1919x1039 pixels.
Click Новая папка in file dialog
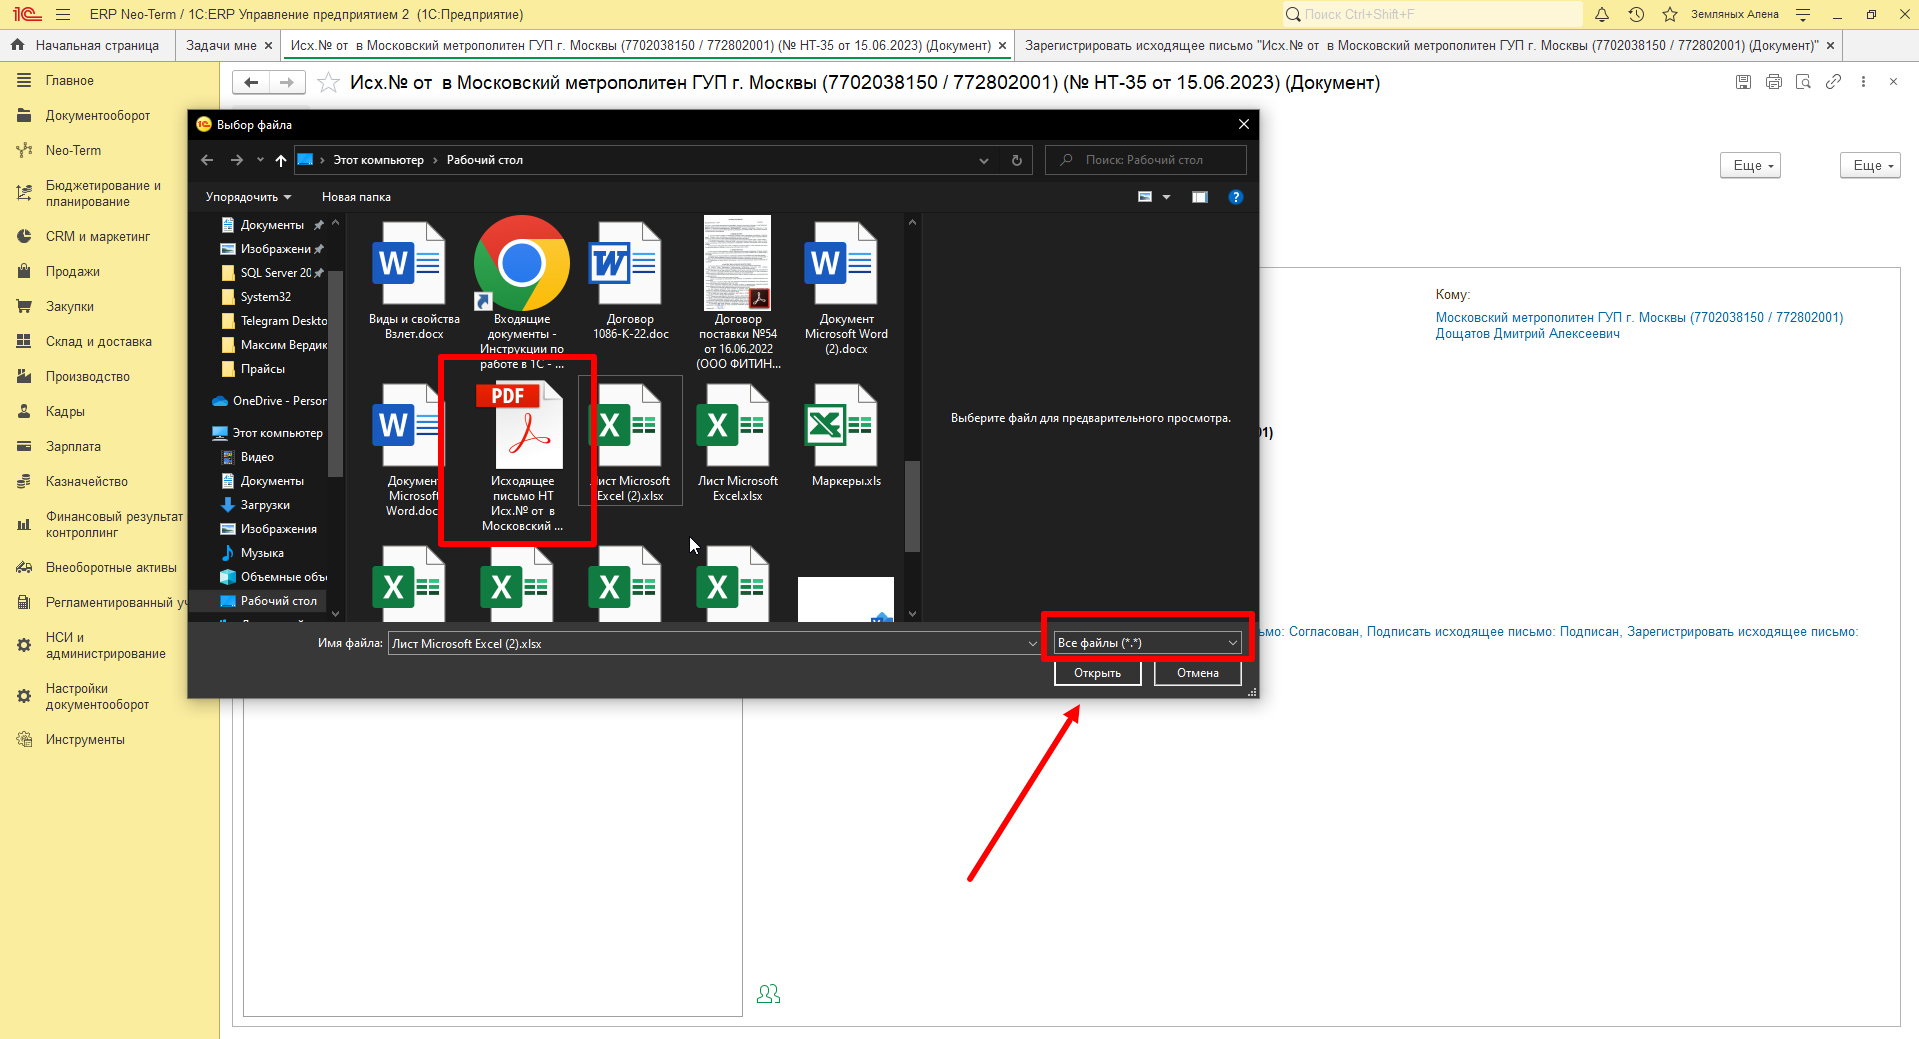tap(356, 197)
